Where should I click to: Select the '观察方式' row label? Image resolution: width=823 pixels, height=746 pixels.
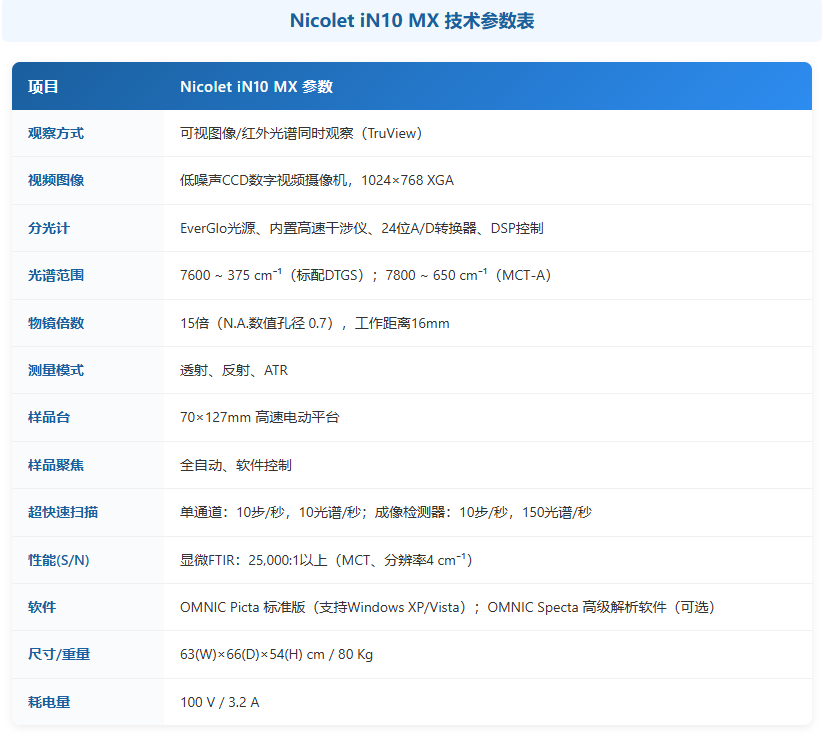(56, 133)
